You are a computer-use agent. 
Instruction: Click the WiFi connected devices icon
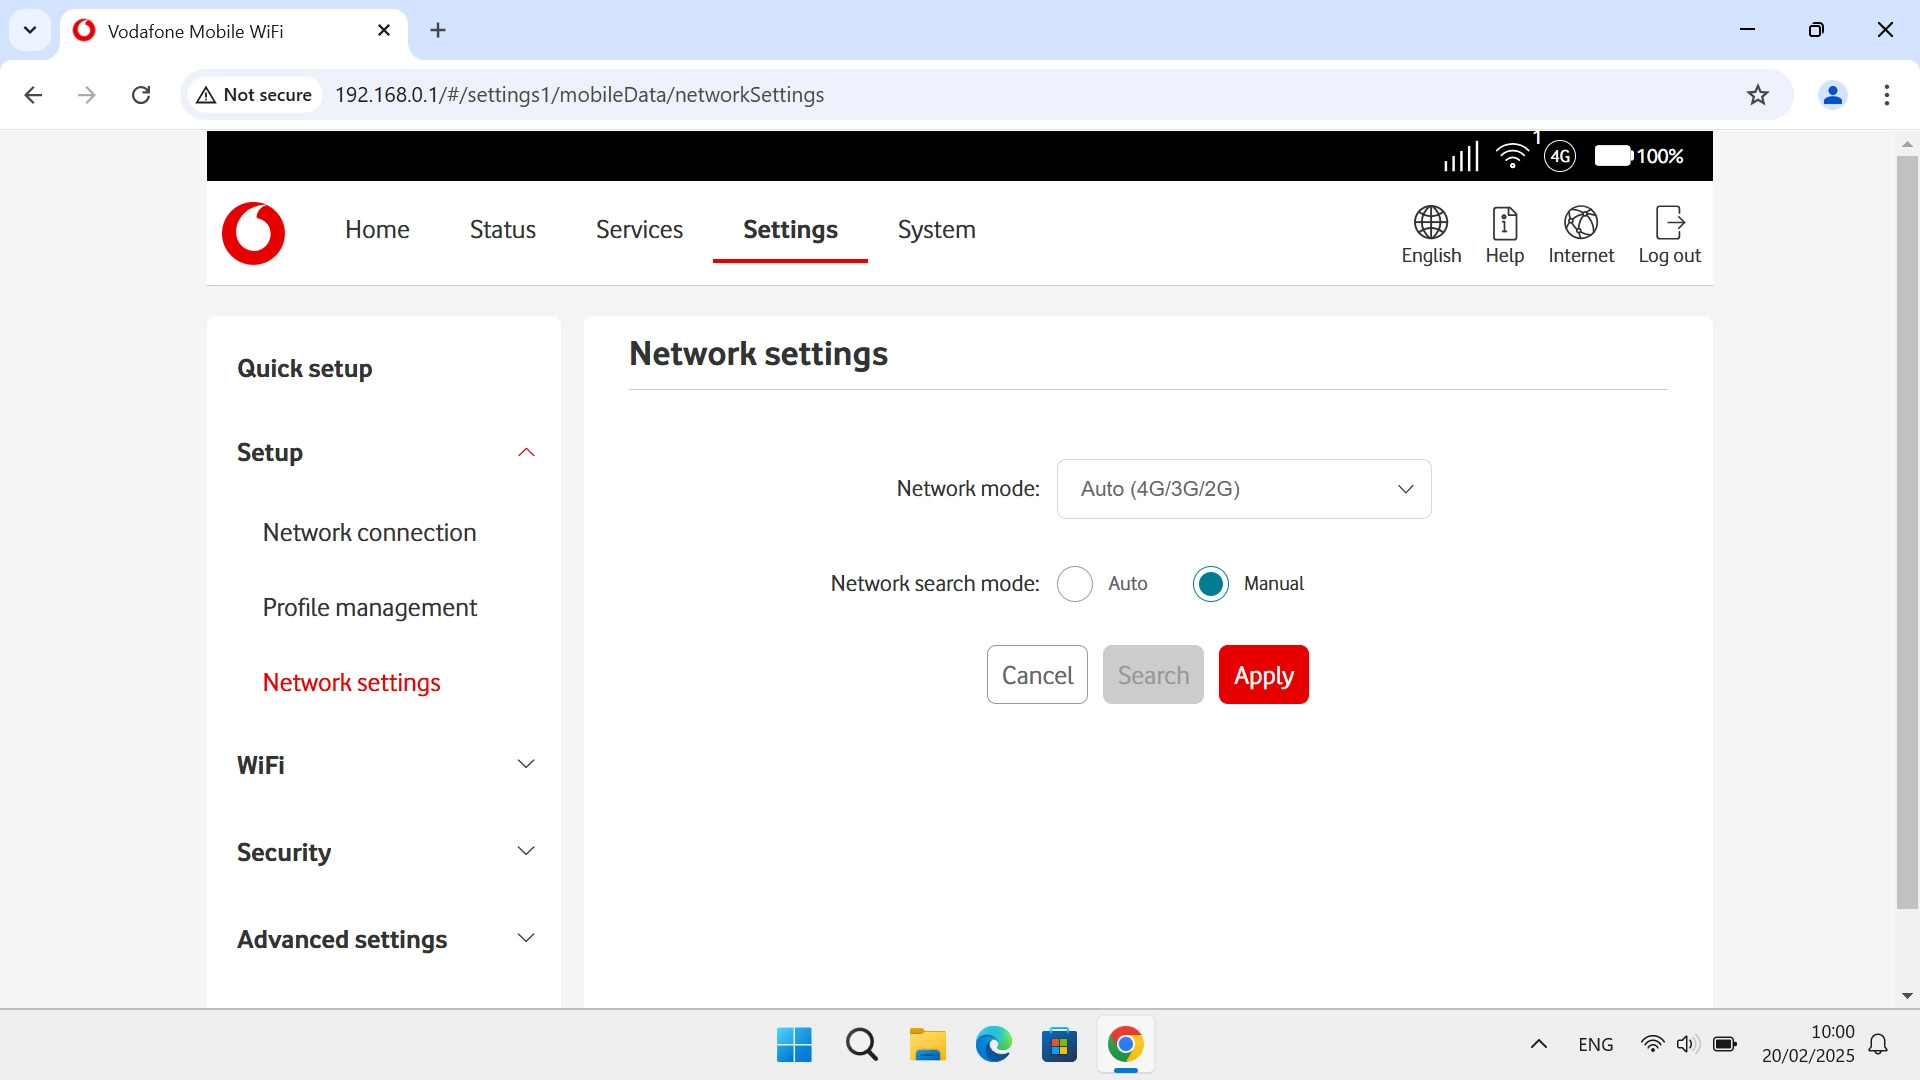point(1512,155)
